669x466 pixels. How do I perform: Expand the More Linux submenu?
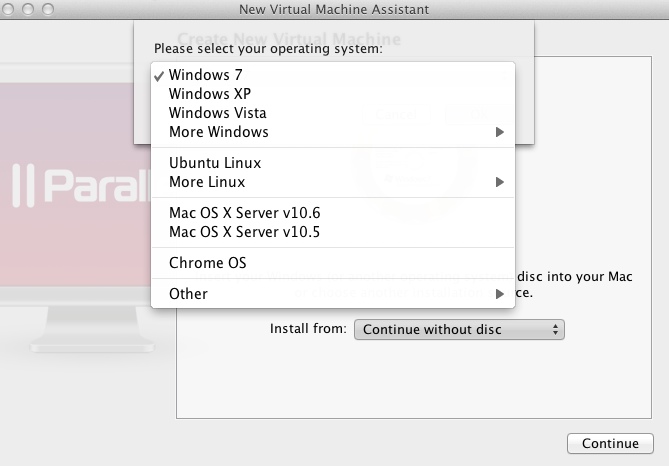pyautogui.click(x=333, y=182)
